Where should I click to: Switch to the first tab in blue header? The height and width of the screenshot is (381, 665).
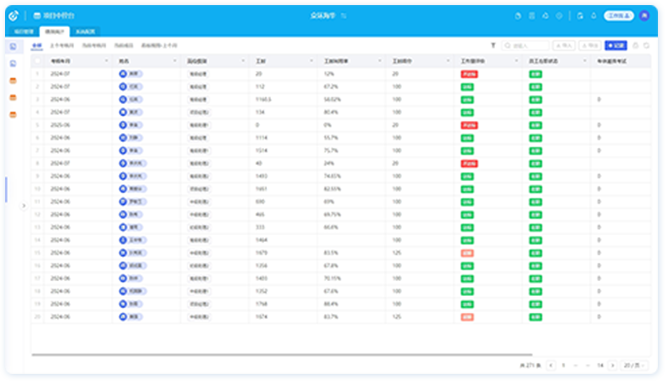pyautogui.click(x=24, y=31)
